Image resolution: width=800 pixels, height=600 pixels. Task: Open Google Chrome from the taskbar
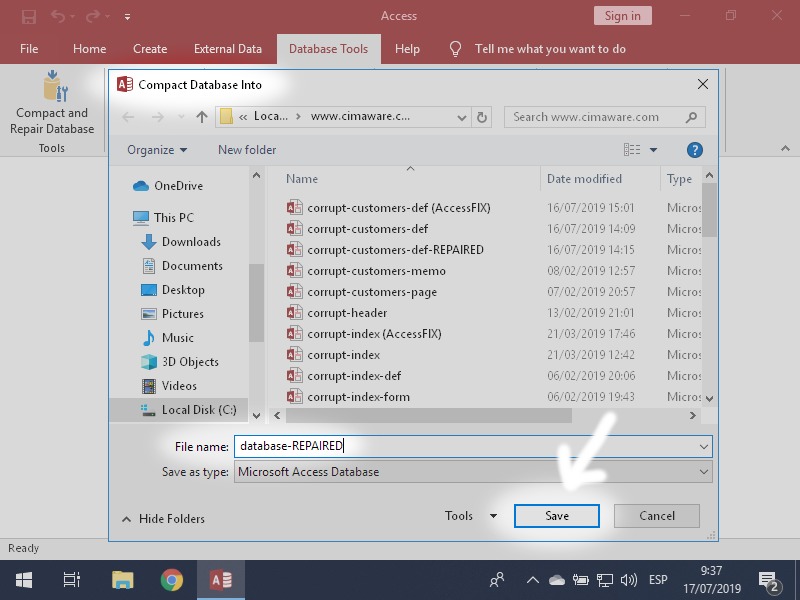tap(171, 580)
